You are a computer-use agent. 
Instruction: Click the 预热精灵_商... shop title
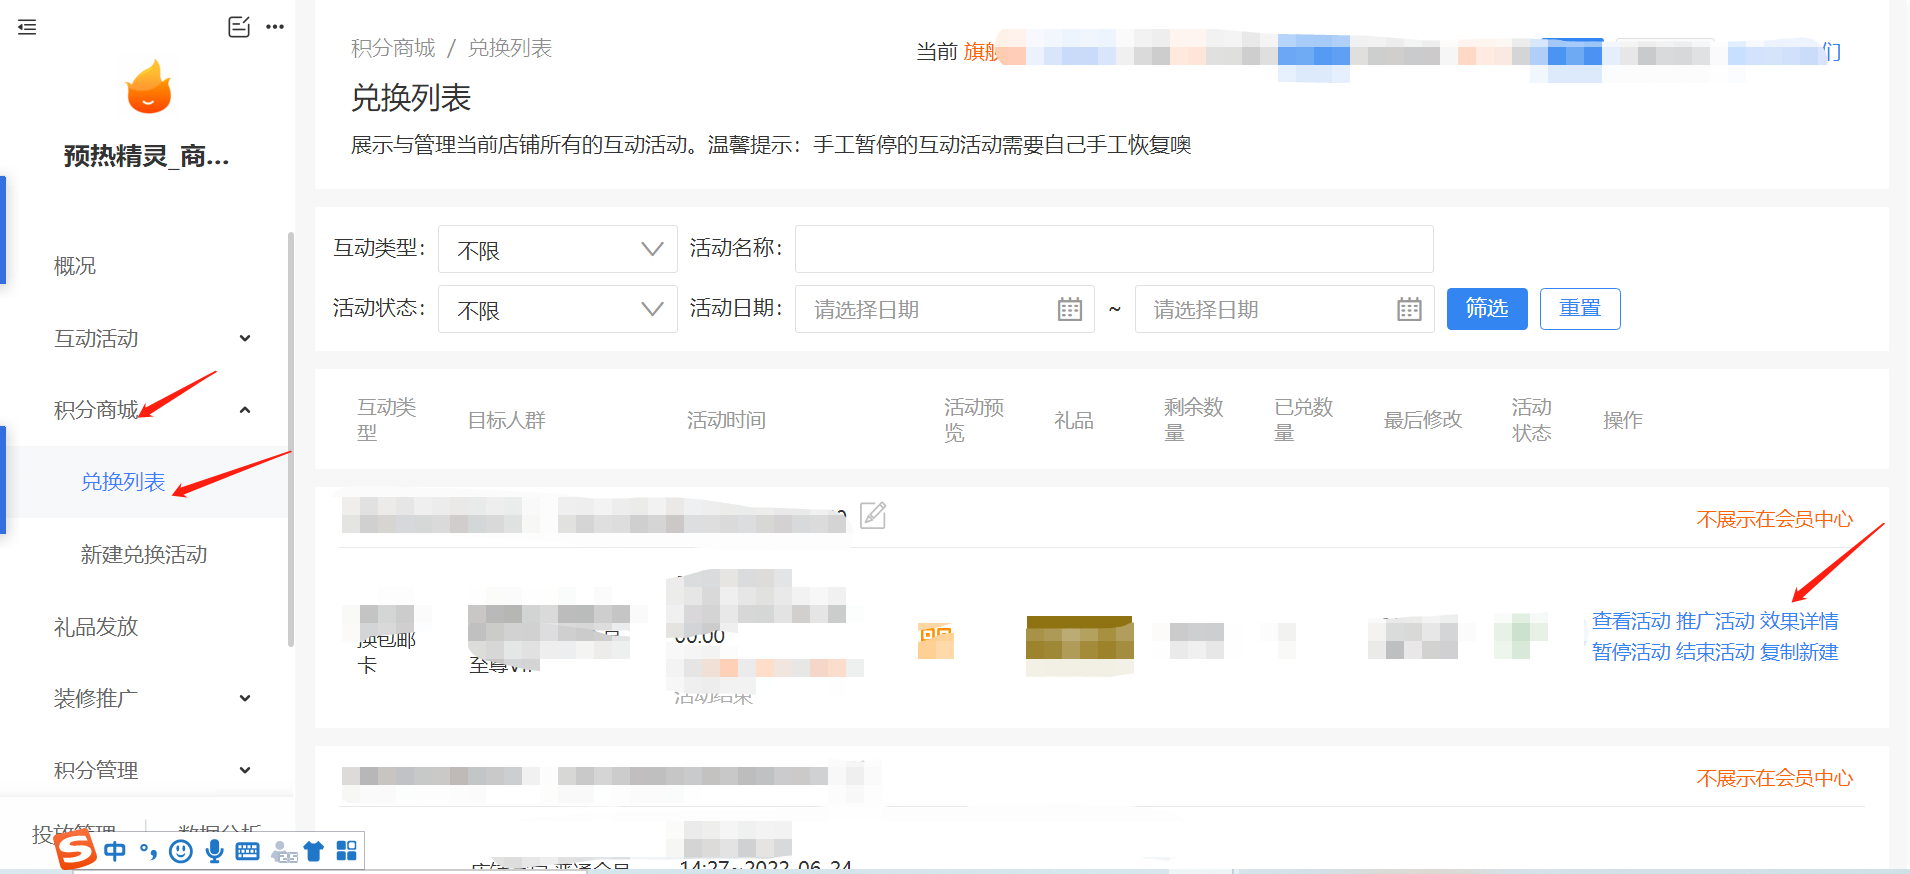tap(147, 156)
